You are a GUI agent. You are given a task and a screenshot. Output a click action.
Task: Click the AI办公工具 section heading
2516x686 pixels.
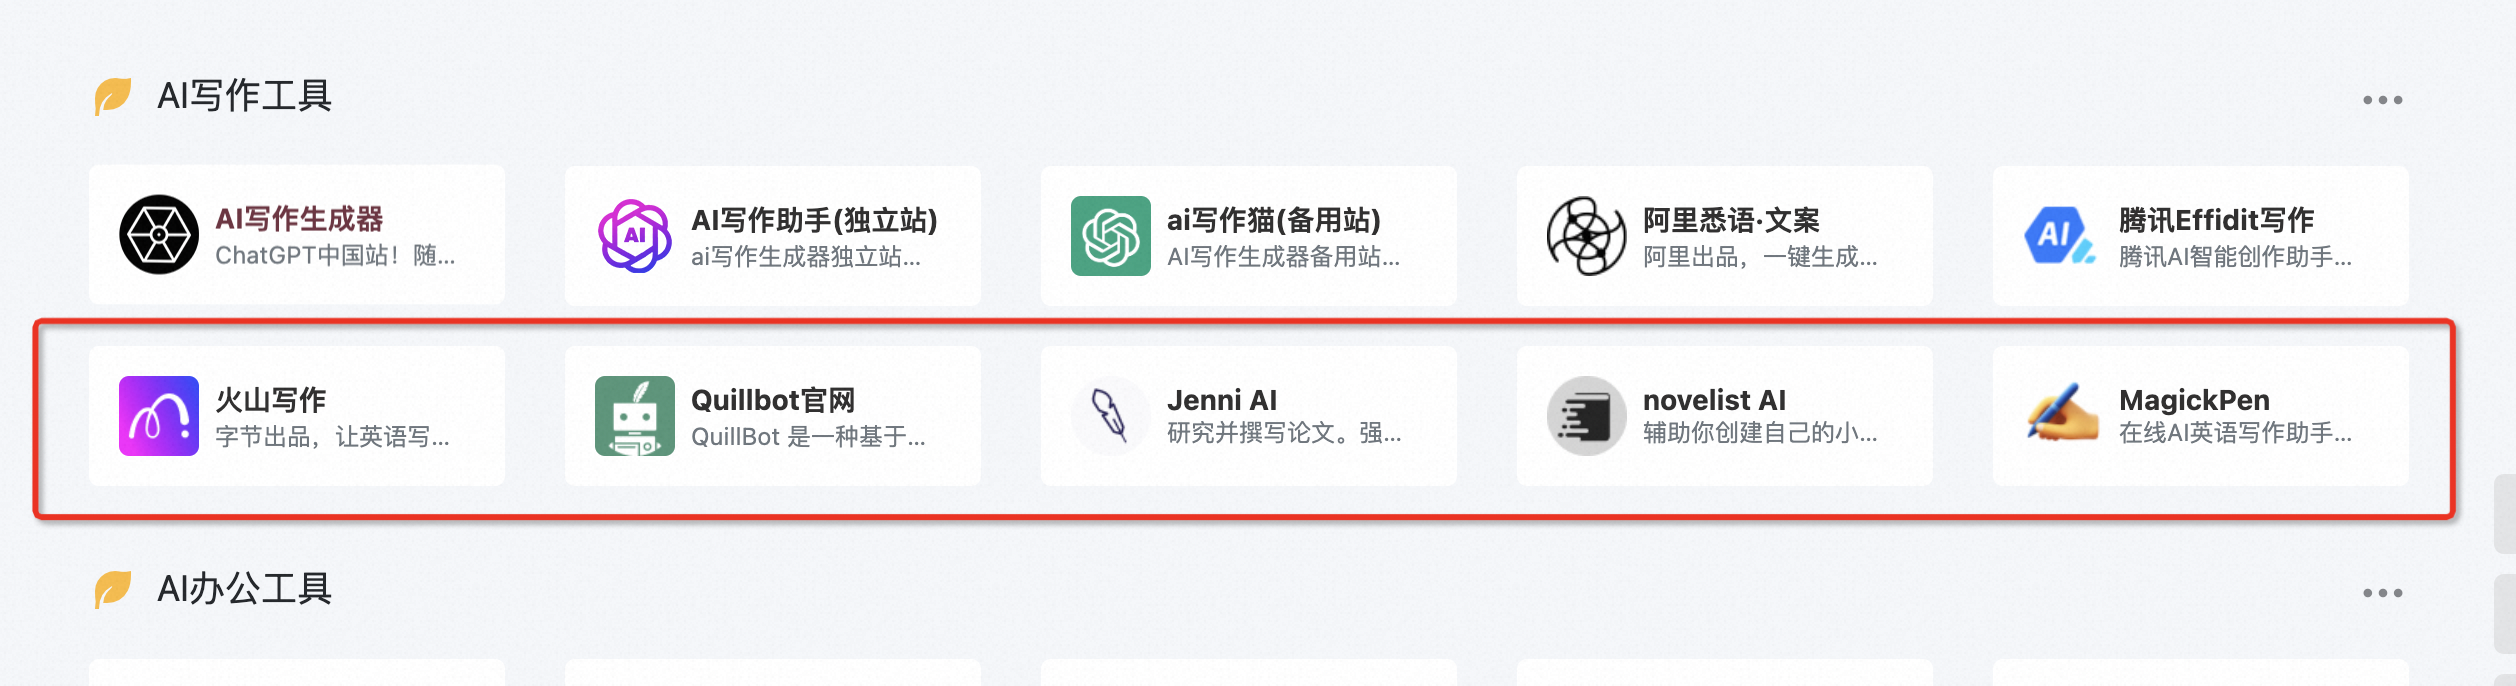click(244, 589)
